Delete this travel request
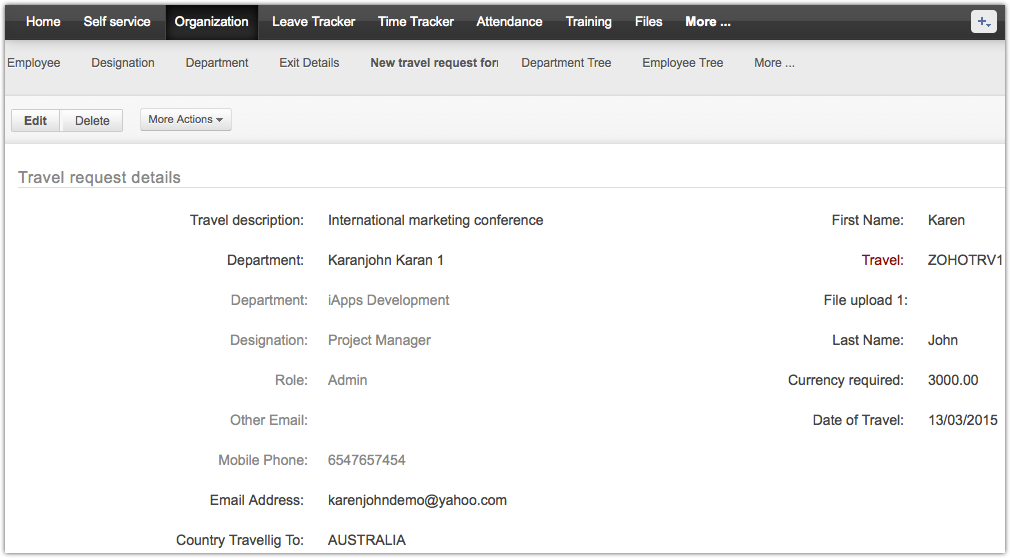This screenshot has height=558, width=1010. click(92, 121)
